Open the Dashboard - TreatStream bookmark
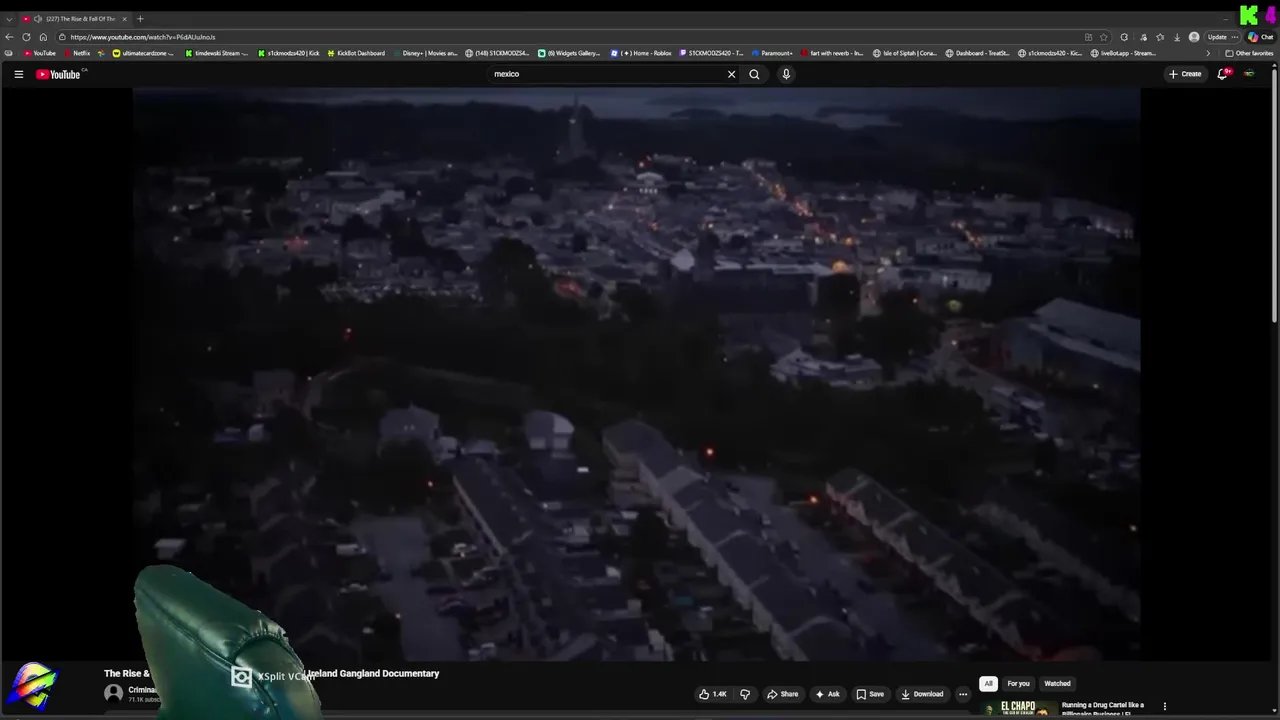 coord(977,53)
